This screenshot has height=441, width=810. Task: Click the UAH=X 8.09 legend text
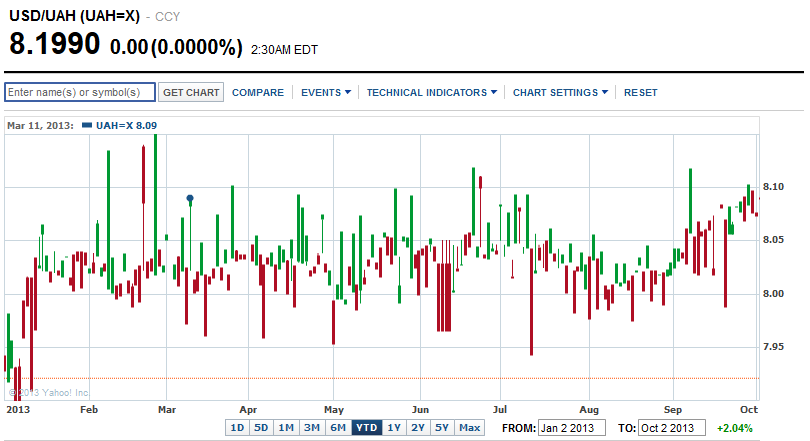tap(127, 125)
